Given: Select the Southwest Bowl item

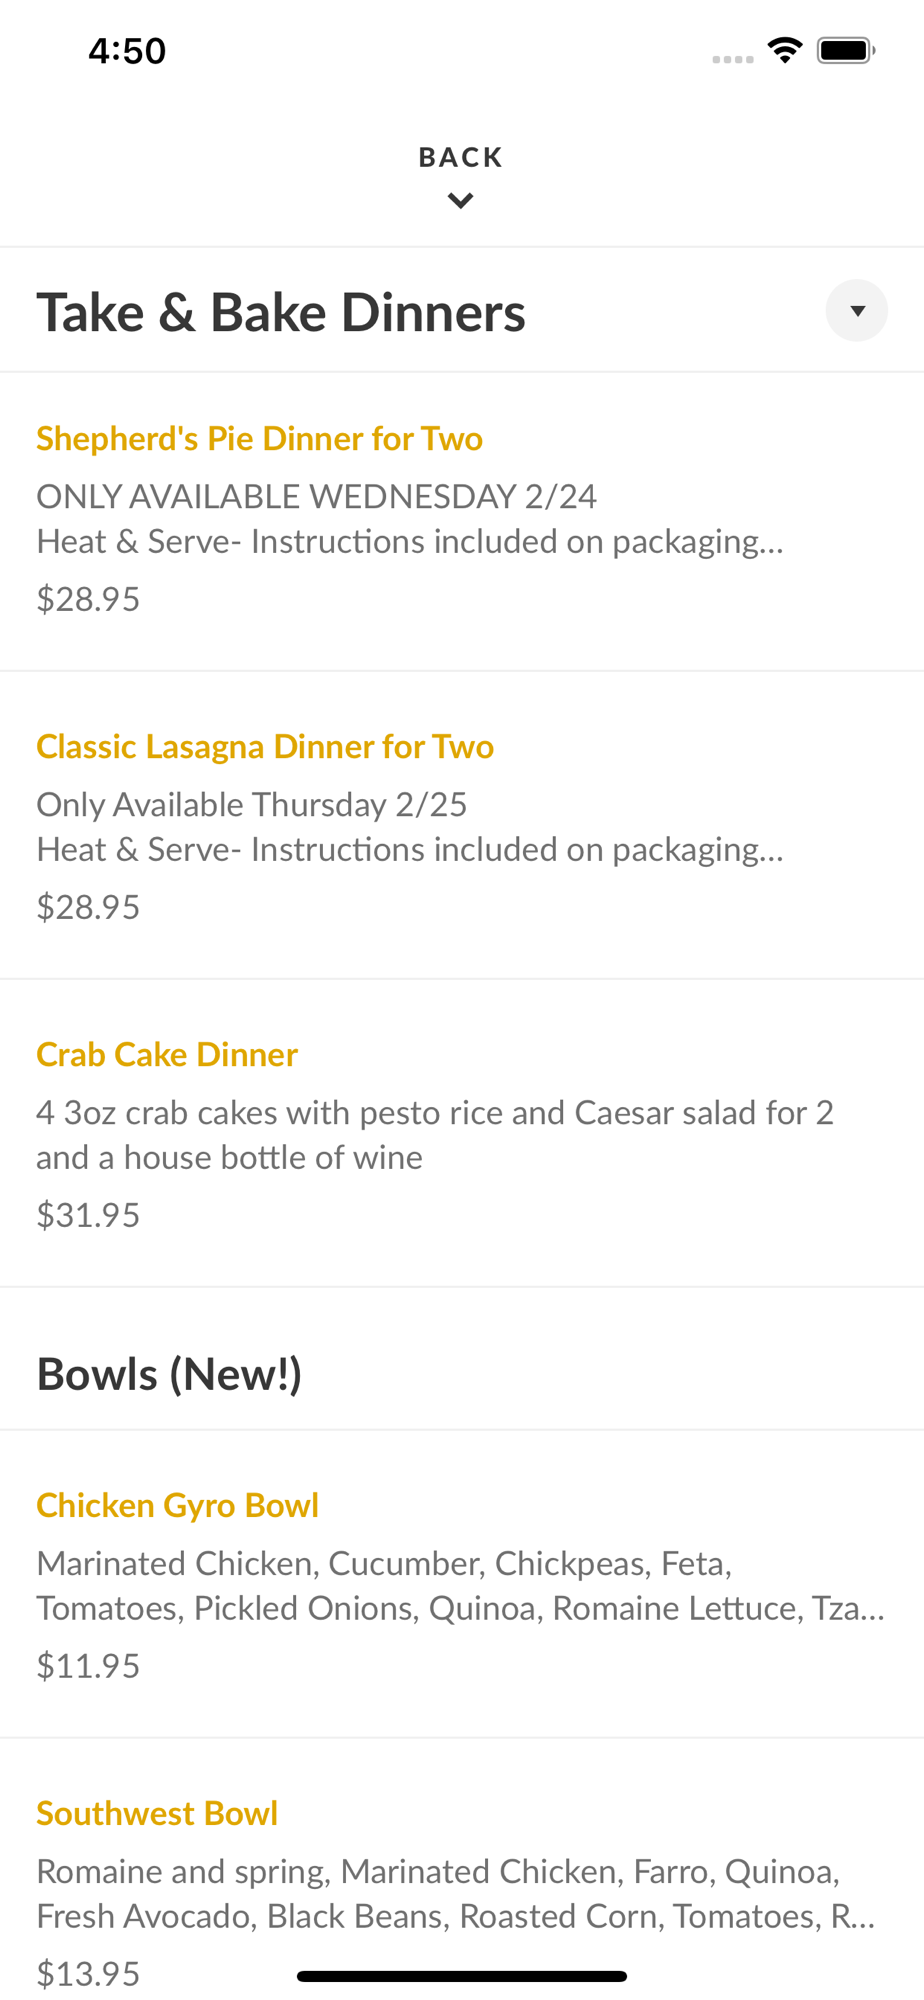Looking at the screenshot, I should tap(157, 1814).
